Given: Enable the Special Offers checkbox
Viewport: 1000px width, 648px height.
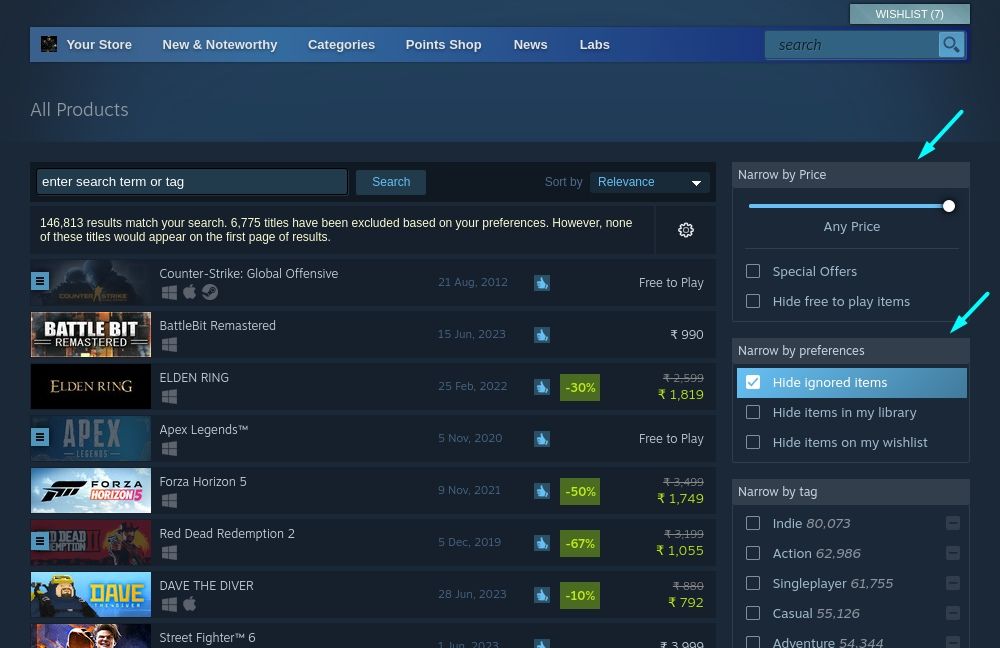Looking at the screenshot, I should pos(753,271).
